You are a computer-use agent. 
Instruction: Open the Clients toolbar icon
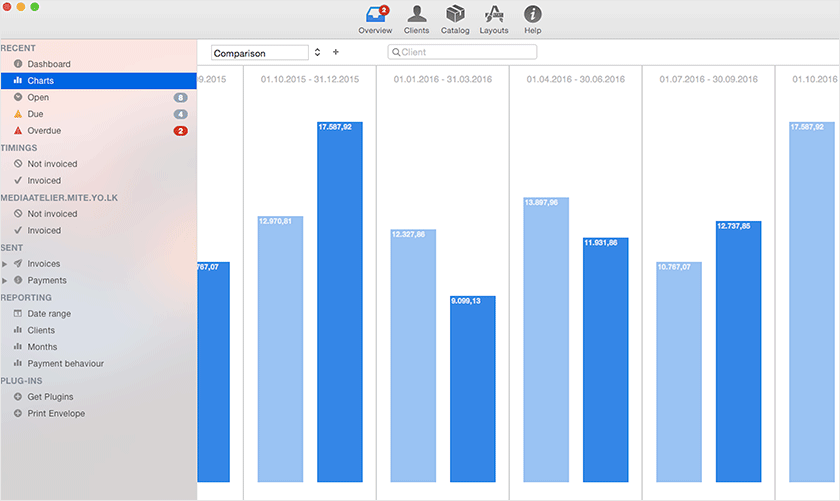click(416, 14)
